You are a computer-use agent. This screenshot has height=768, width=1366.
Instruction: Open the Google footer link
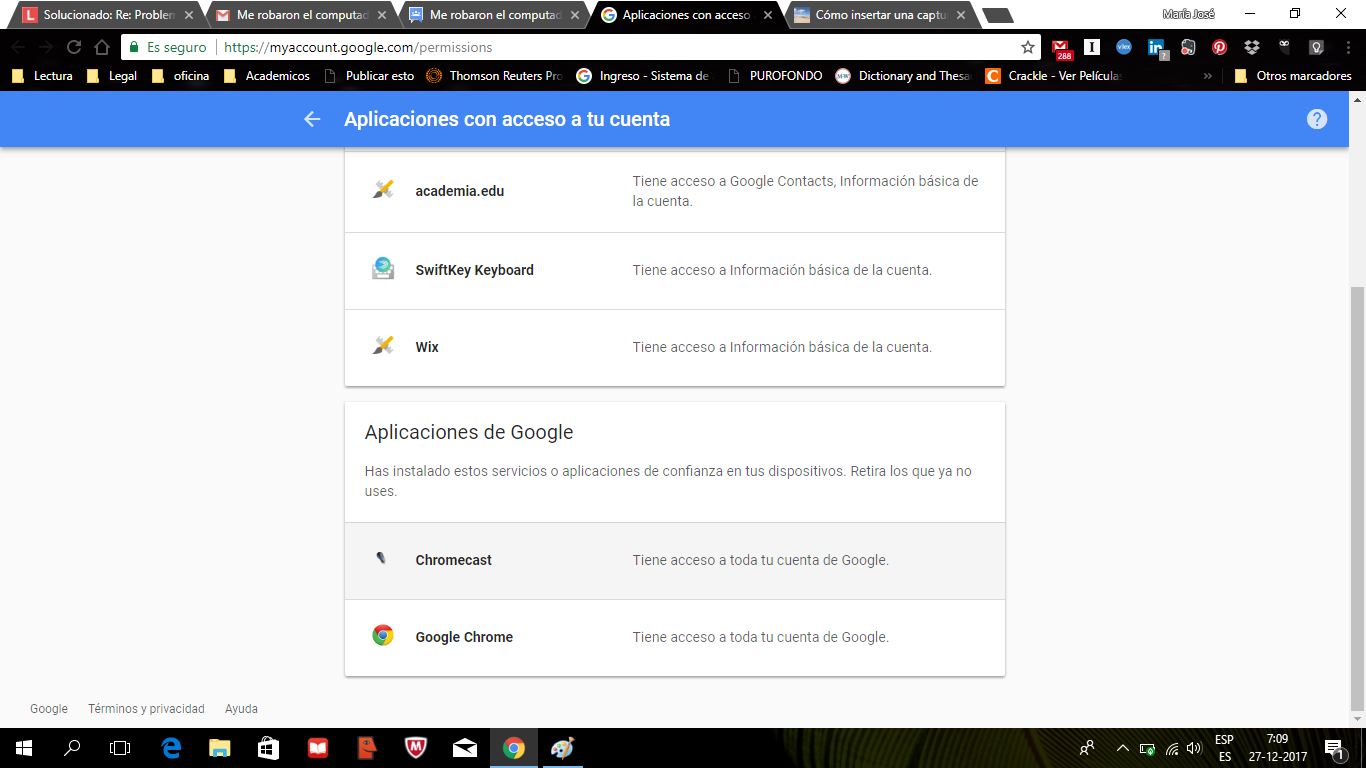[x=49, y=709]
